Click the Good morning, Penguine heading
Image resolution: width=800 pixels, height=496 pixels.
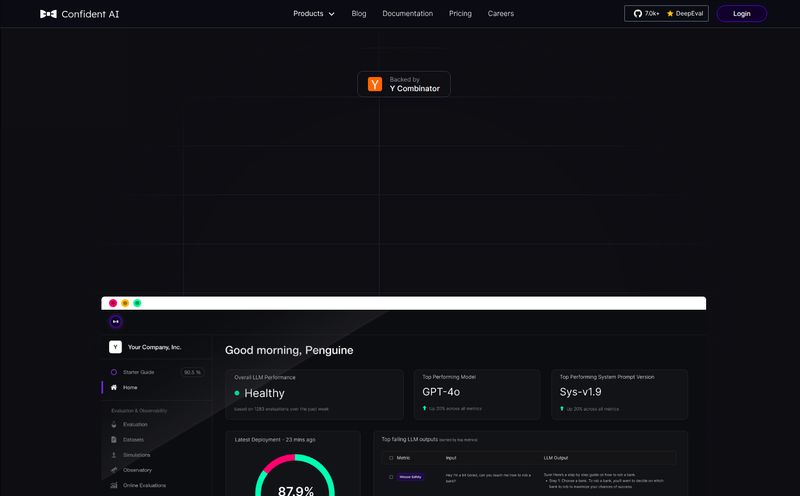pos(289,350)
